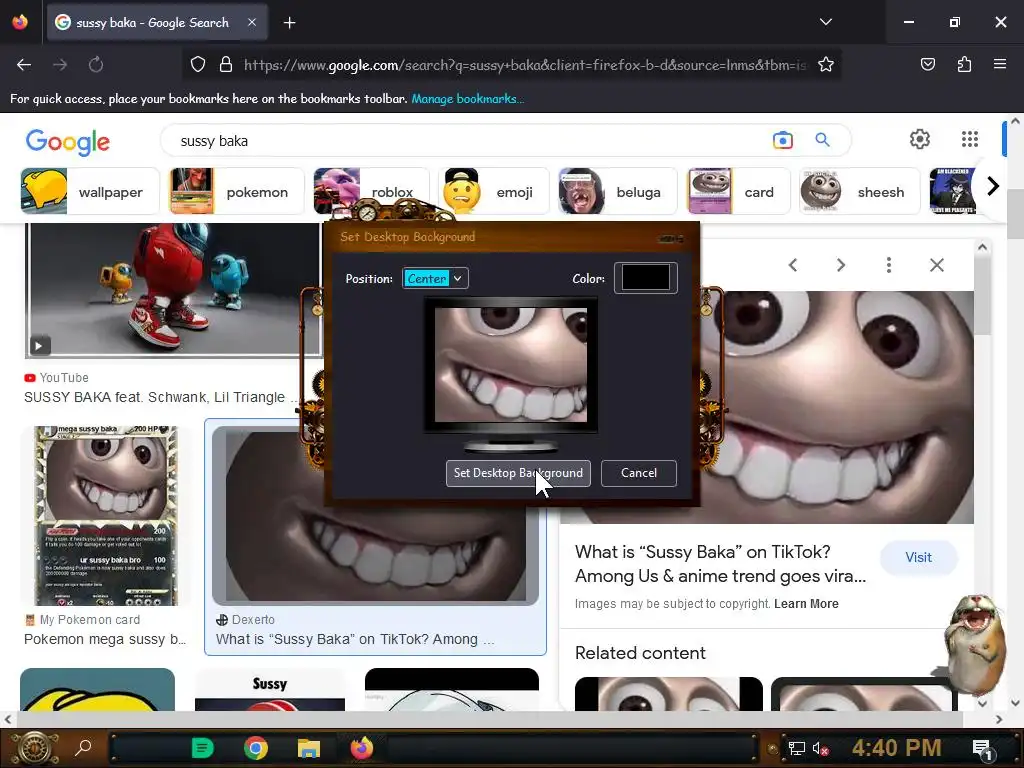1024x768 pixels.
Task: Open the Firefox extensions puzzle icon
Action: (964, 64)
